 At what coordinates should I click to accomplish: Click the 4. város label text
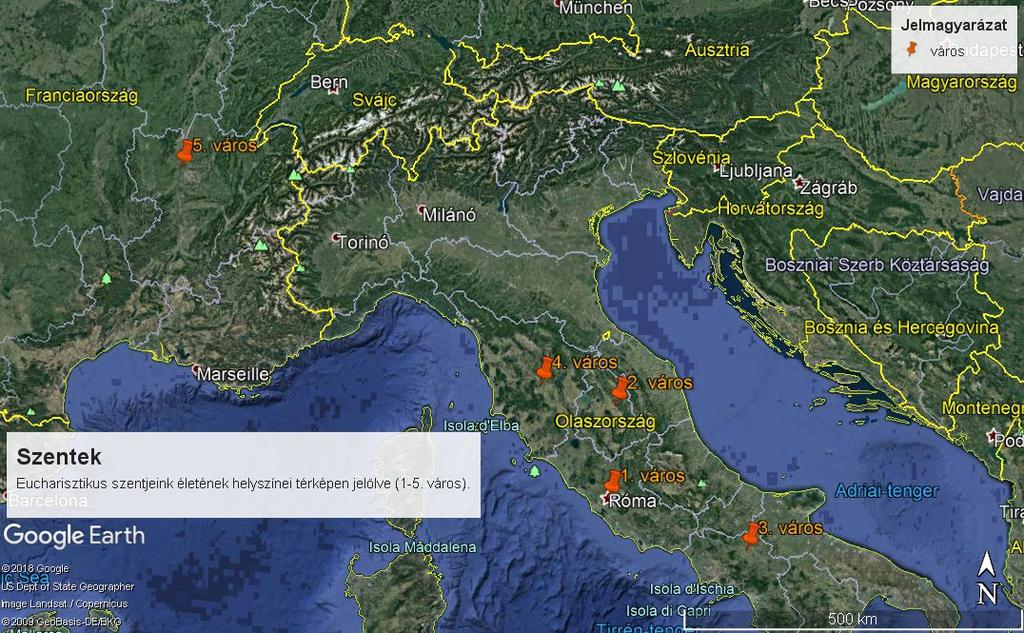(x=585, y=362)
